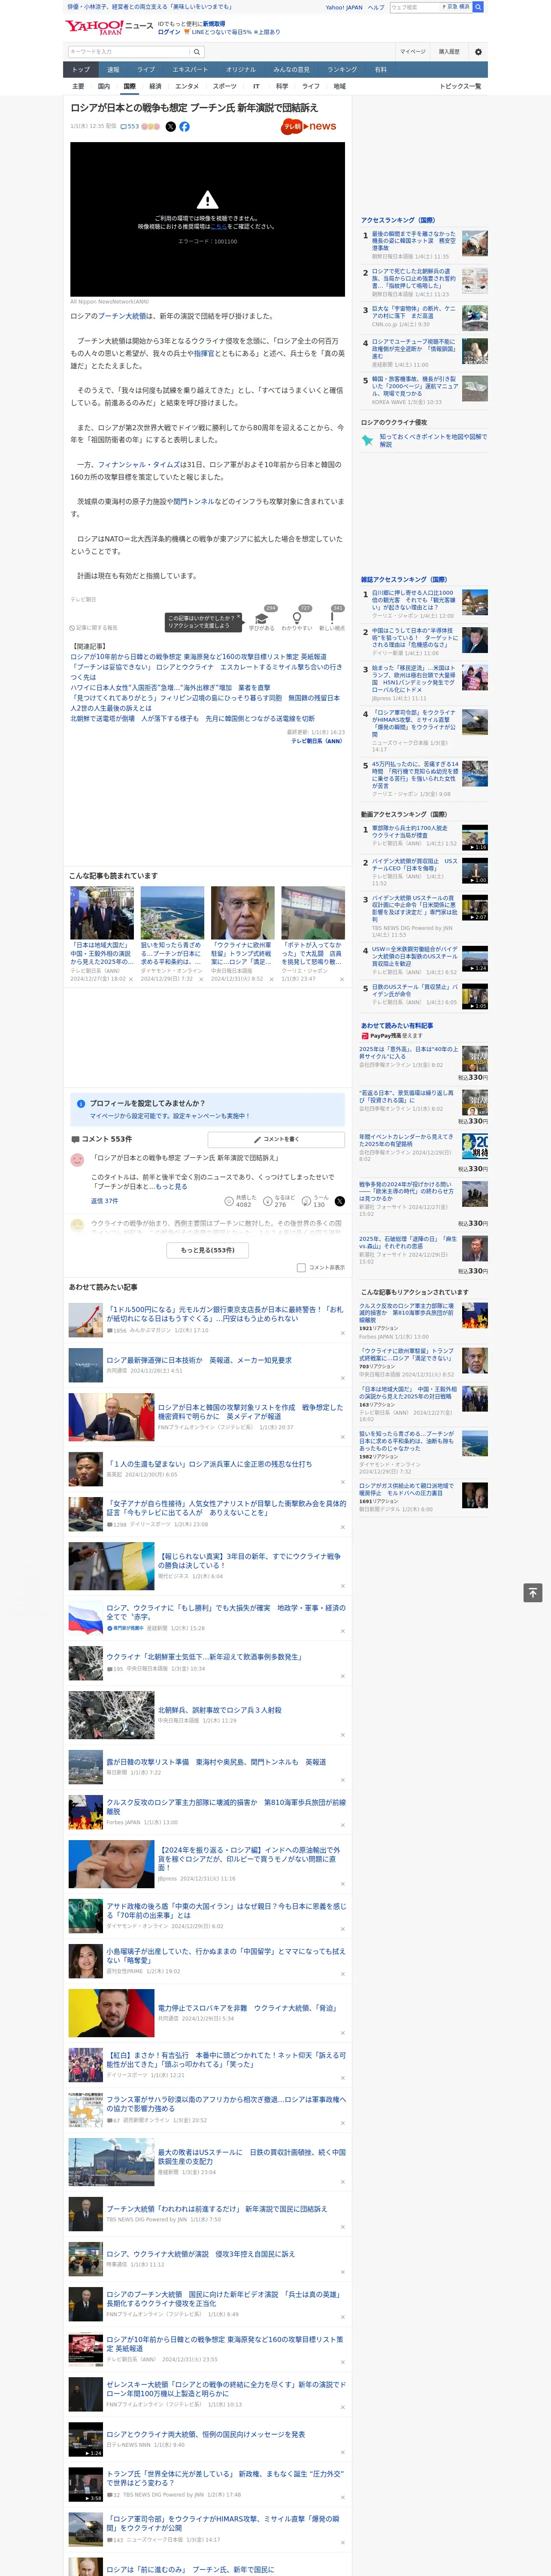Open the エキスパート navigation tab
This screenshot has height=2576, width=551.
(x=190, y=70)
